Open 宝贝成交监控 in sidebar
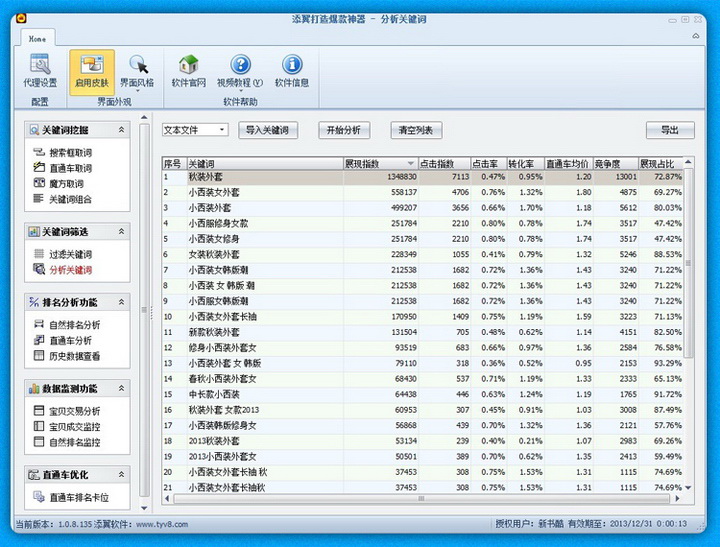720x547 pixels. [x=67, y=427]
